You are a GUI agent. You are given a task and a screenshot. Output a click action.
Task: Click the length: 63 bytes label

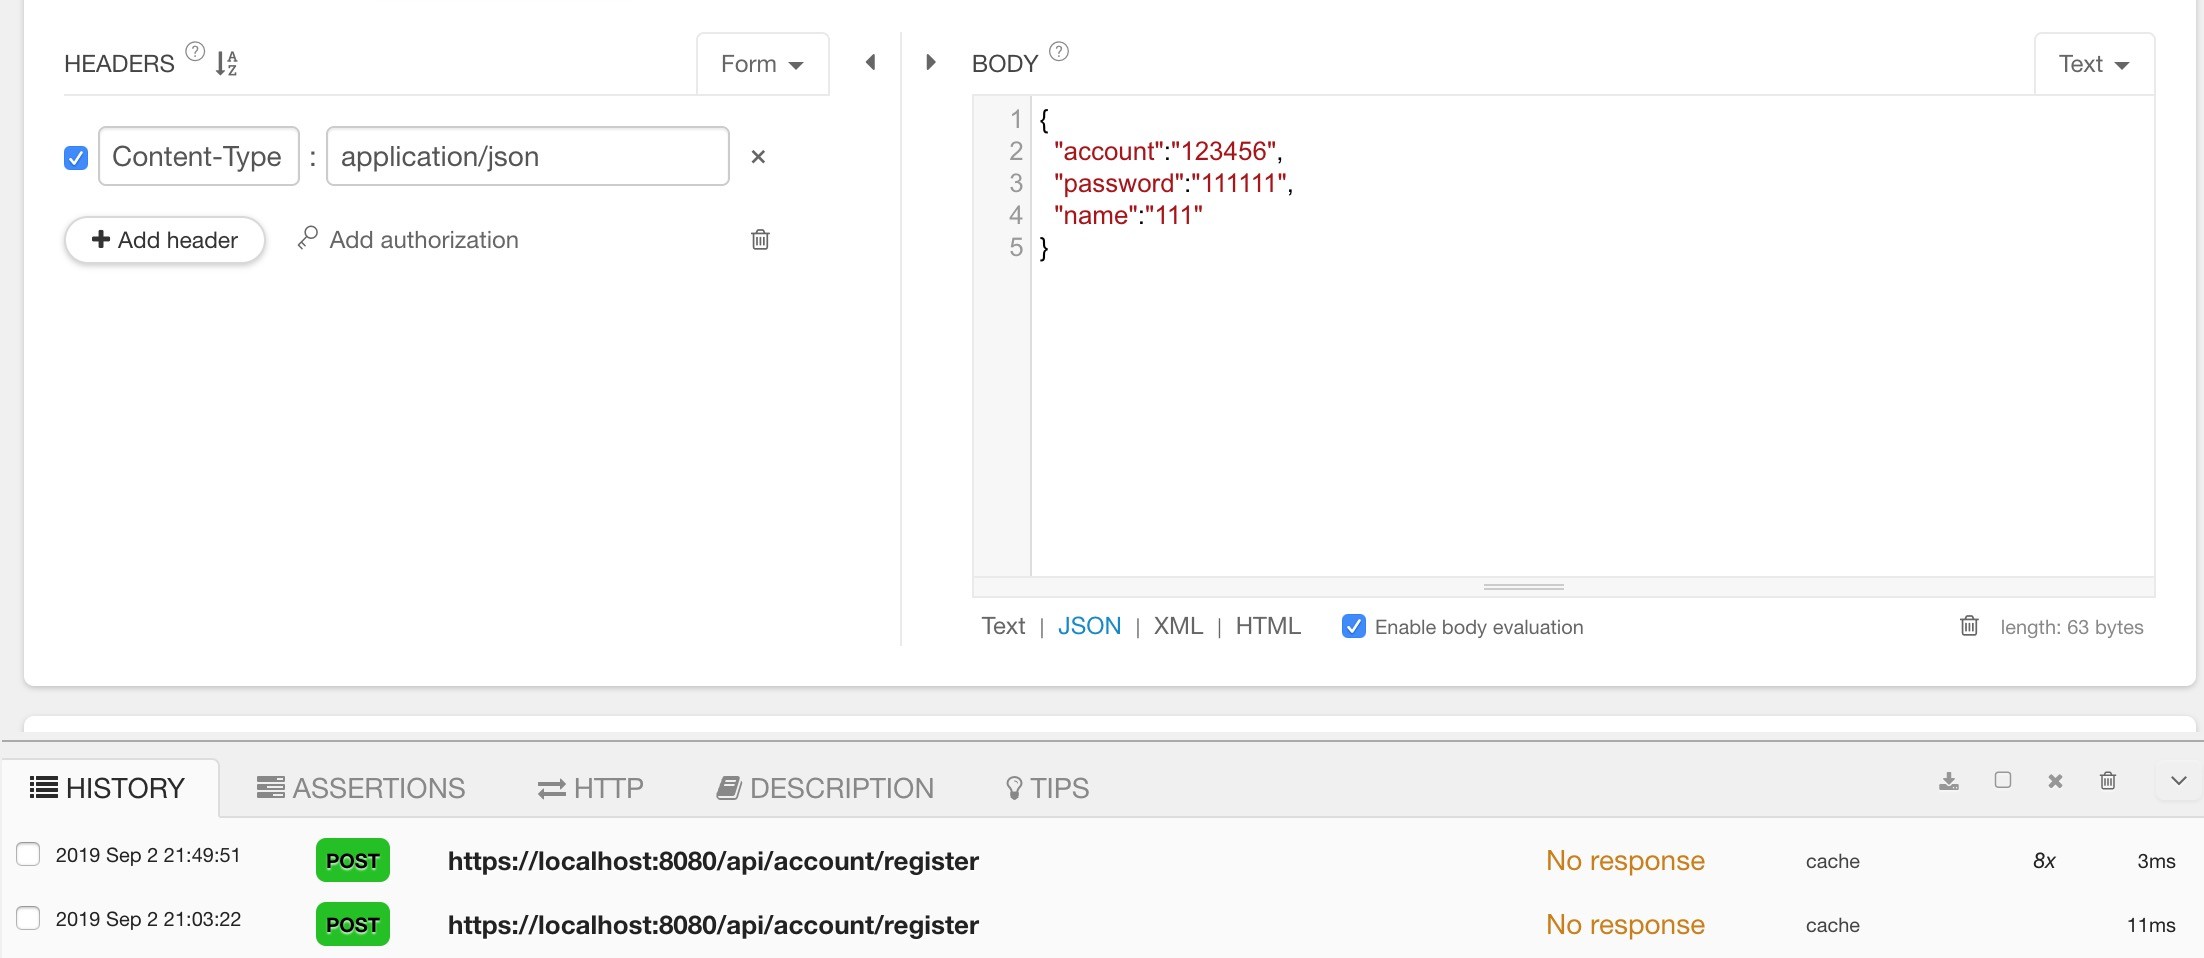(x=2072, y=627)
